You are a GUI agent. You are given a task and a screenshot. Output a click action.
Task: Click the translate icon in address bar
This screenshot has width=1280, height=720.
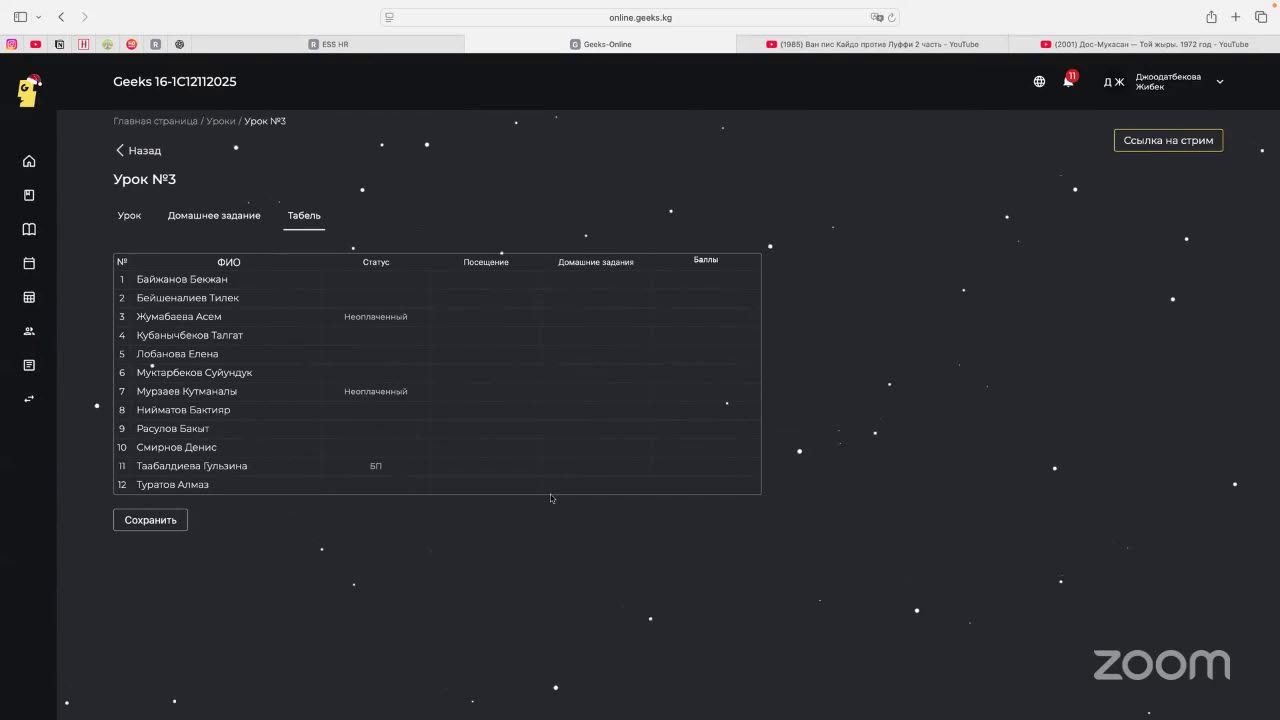[877, 17]
